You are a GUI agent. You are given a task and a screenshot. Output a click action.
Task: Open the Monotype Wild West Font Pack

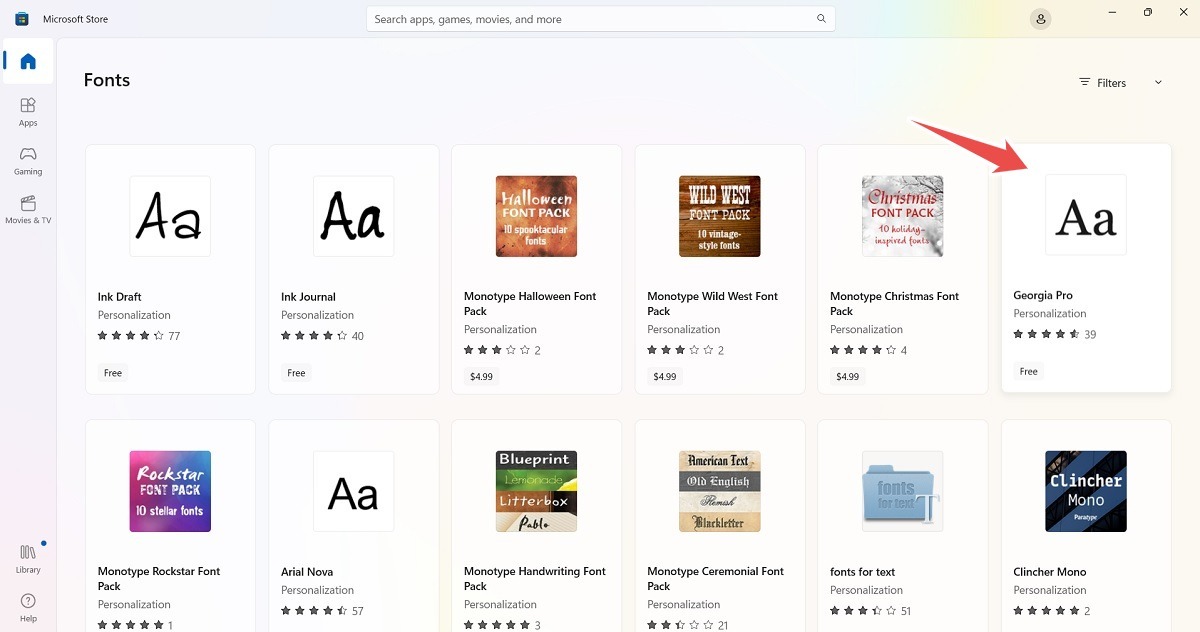(x=719, y=215)
